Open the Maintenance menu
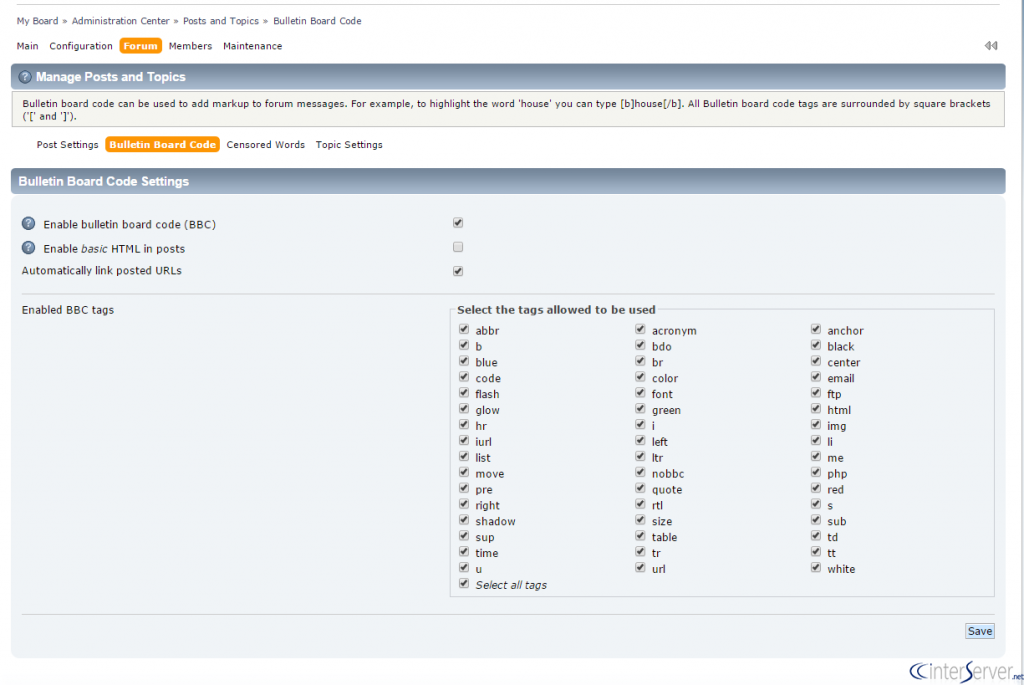 [253, 46]
